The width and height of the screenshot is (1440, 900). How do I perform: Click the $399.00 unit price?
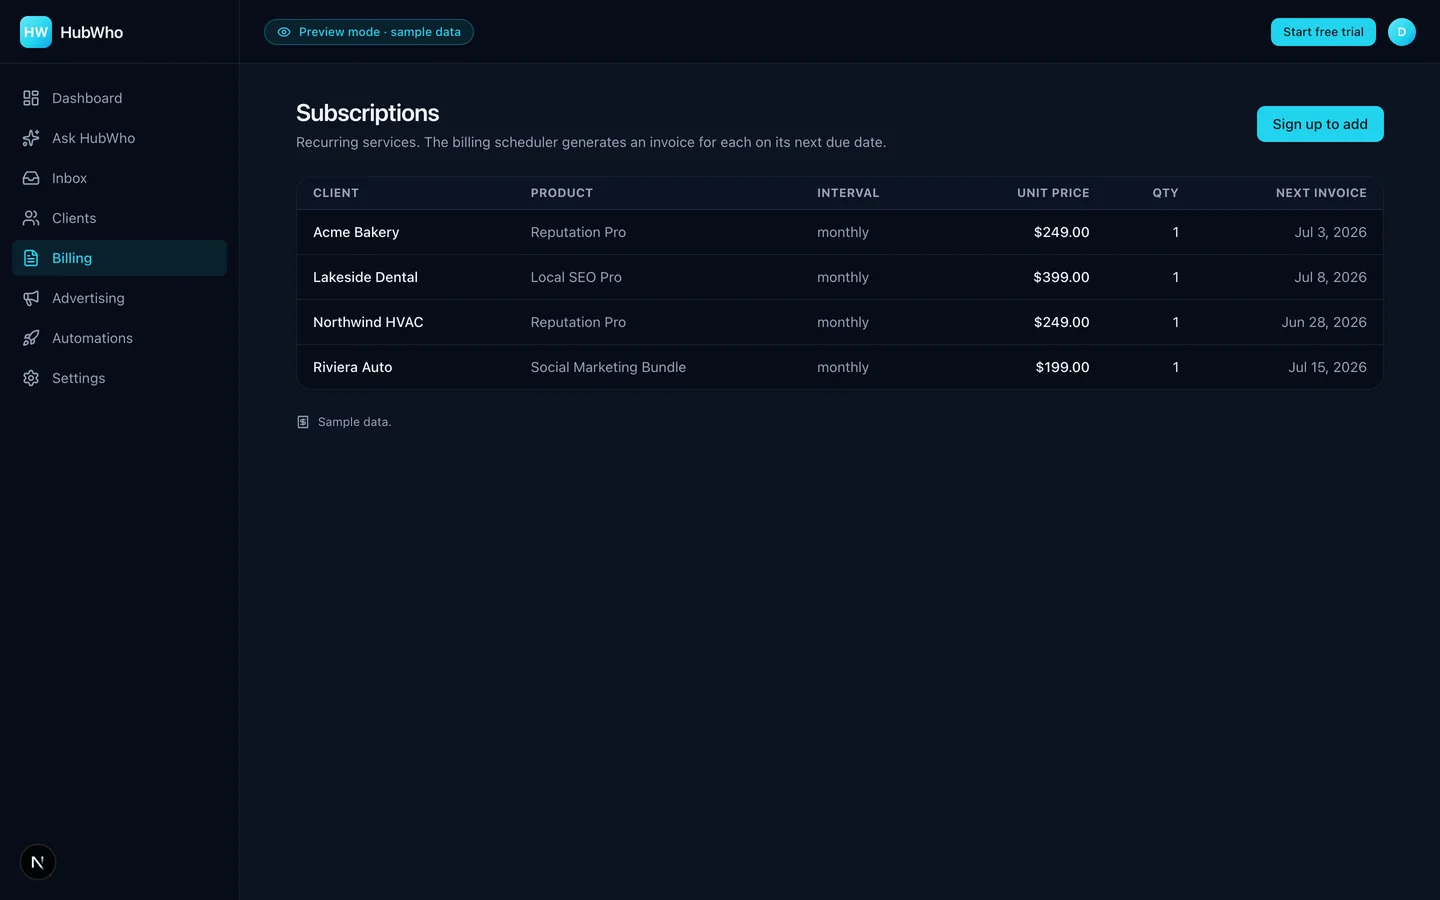coord(1061,277)
